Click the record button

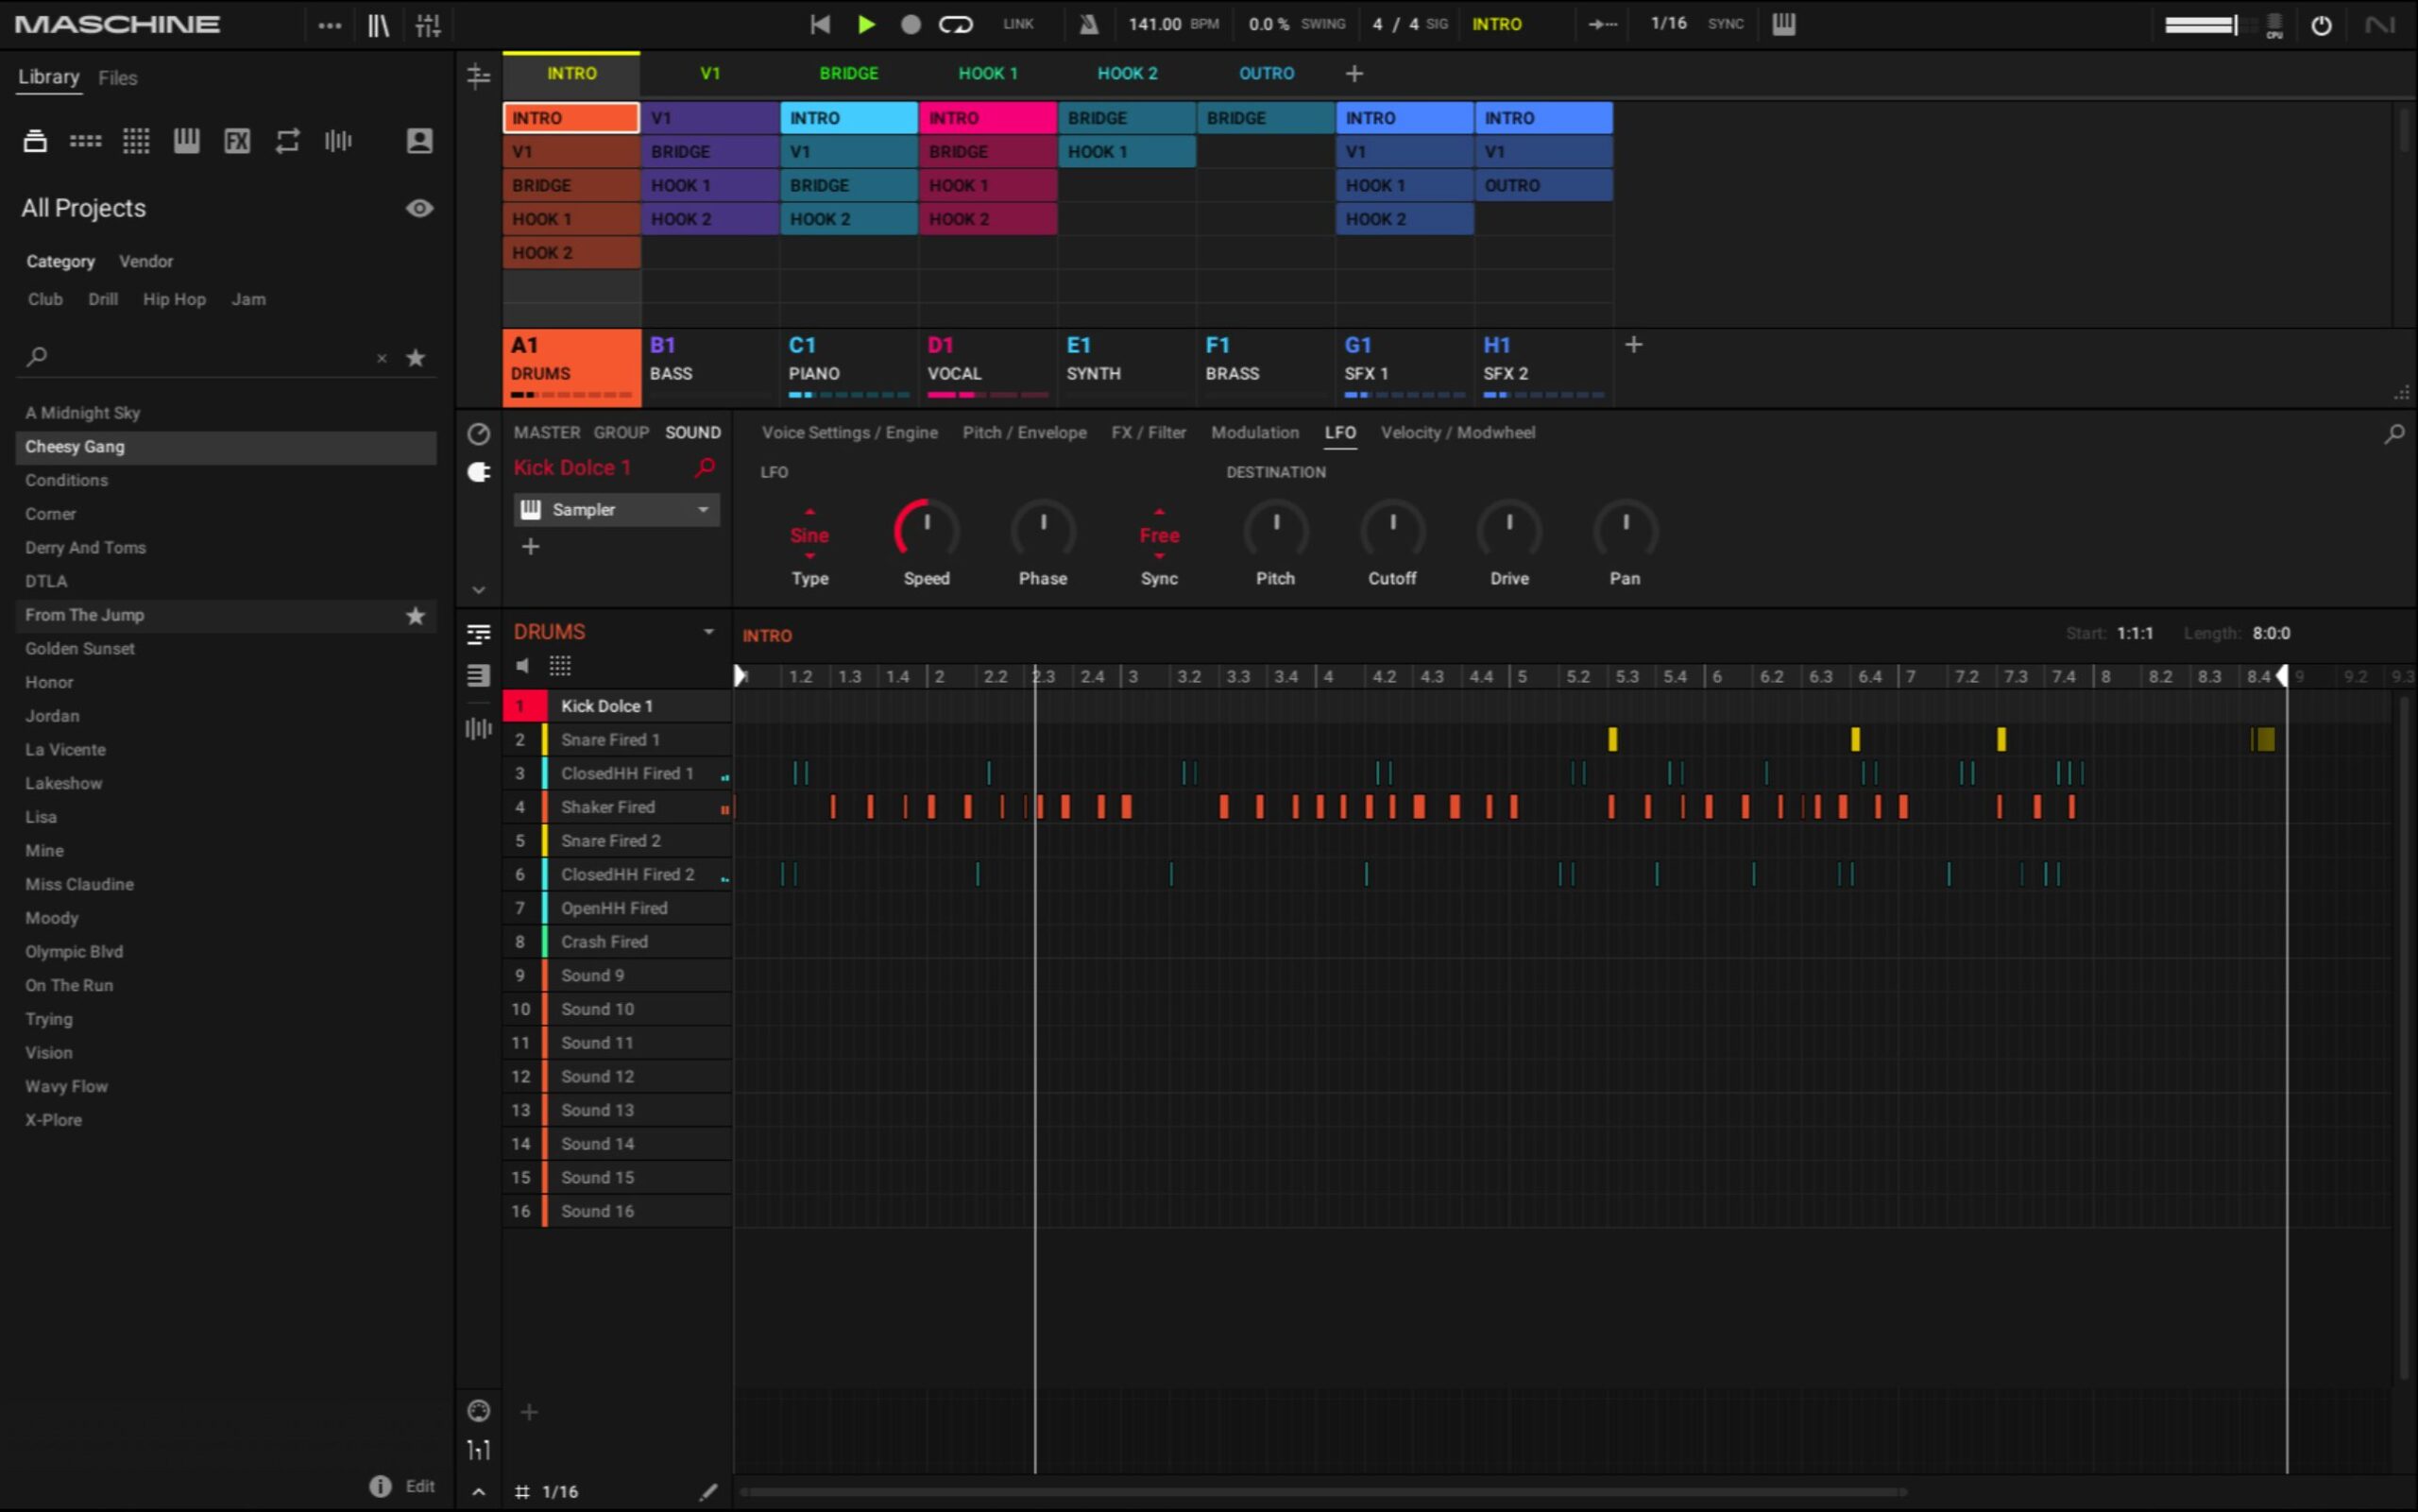[910, 24]
